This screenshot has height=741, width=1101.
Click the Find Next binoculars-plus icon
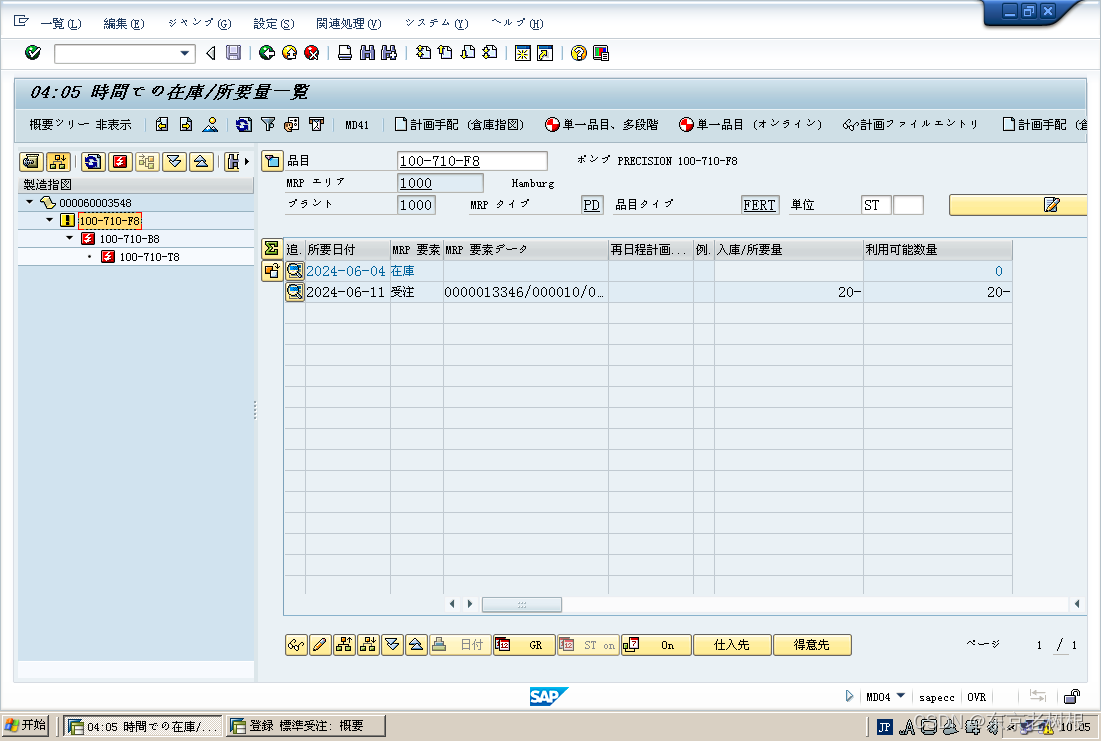point(389,53)
